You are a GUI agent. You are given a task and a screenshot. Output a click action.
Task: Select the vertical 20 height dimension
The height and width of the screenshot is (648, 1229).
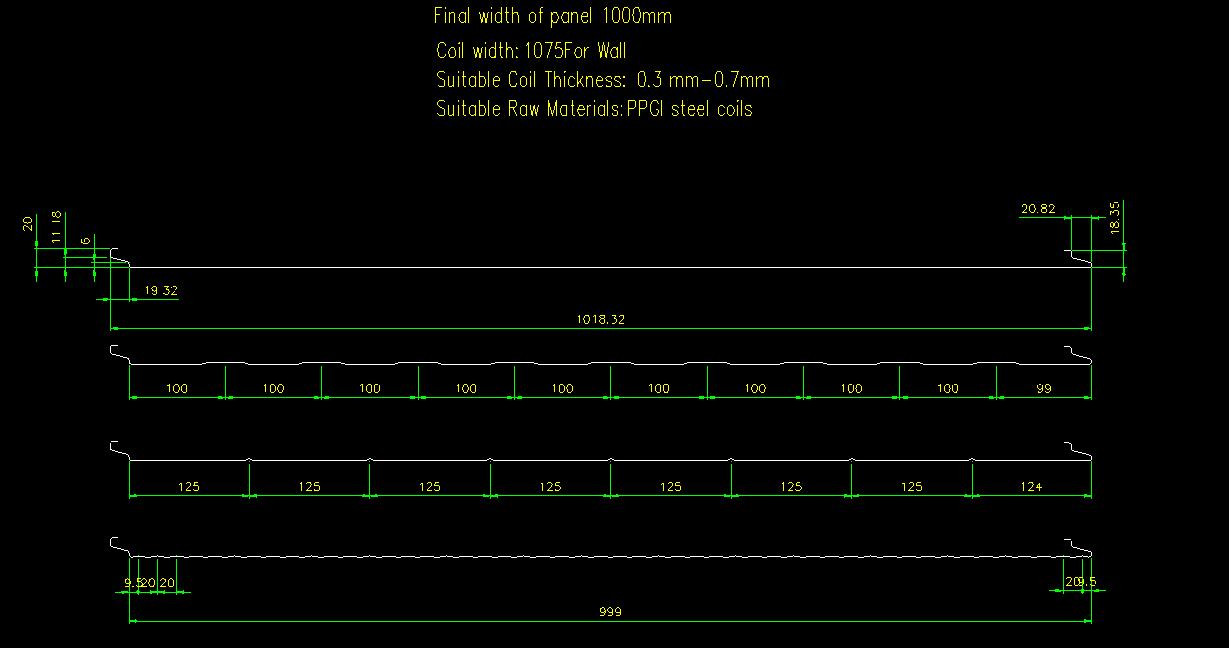tap(28, 224)
